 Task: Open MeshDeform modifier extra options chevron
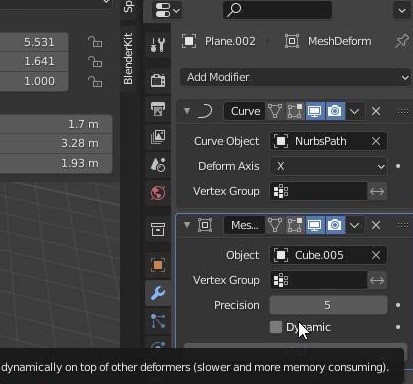click(x=354, y=225)
